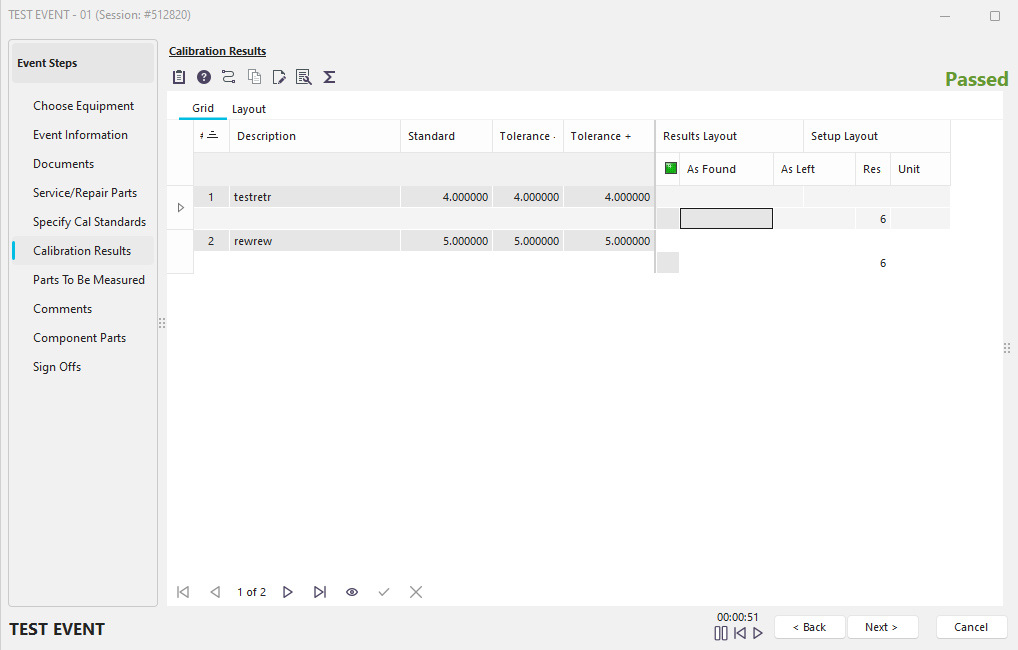1018x650 pixels.
Task: Go to next record with navigator arrow
Action: coord(287,592)
